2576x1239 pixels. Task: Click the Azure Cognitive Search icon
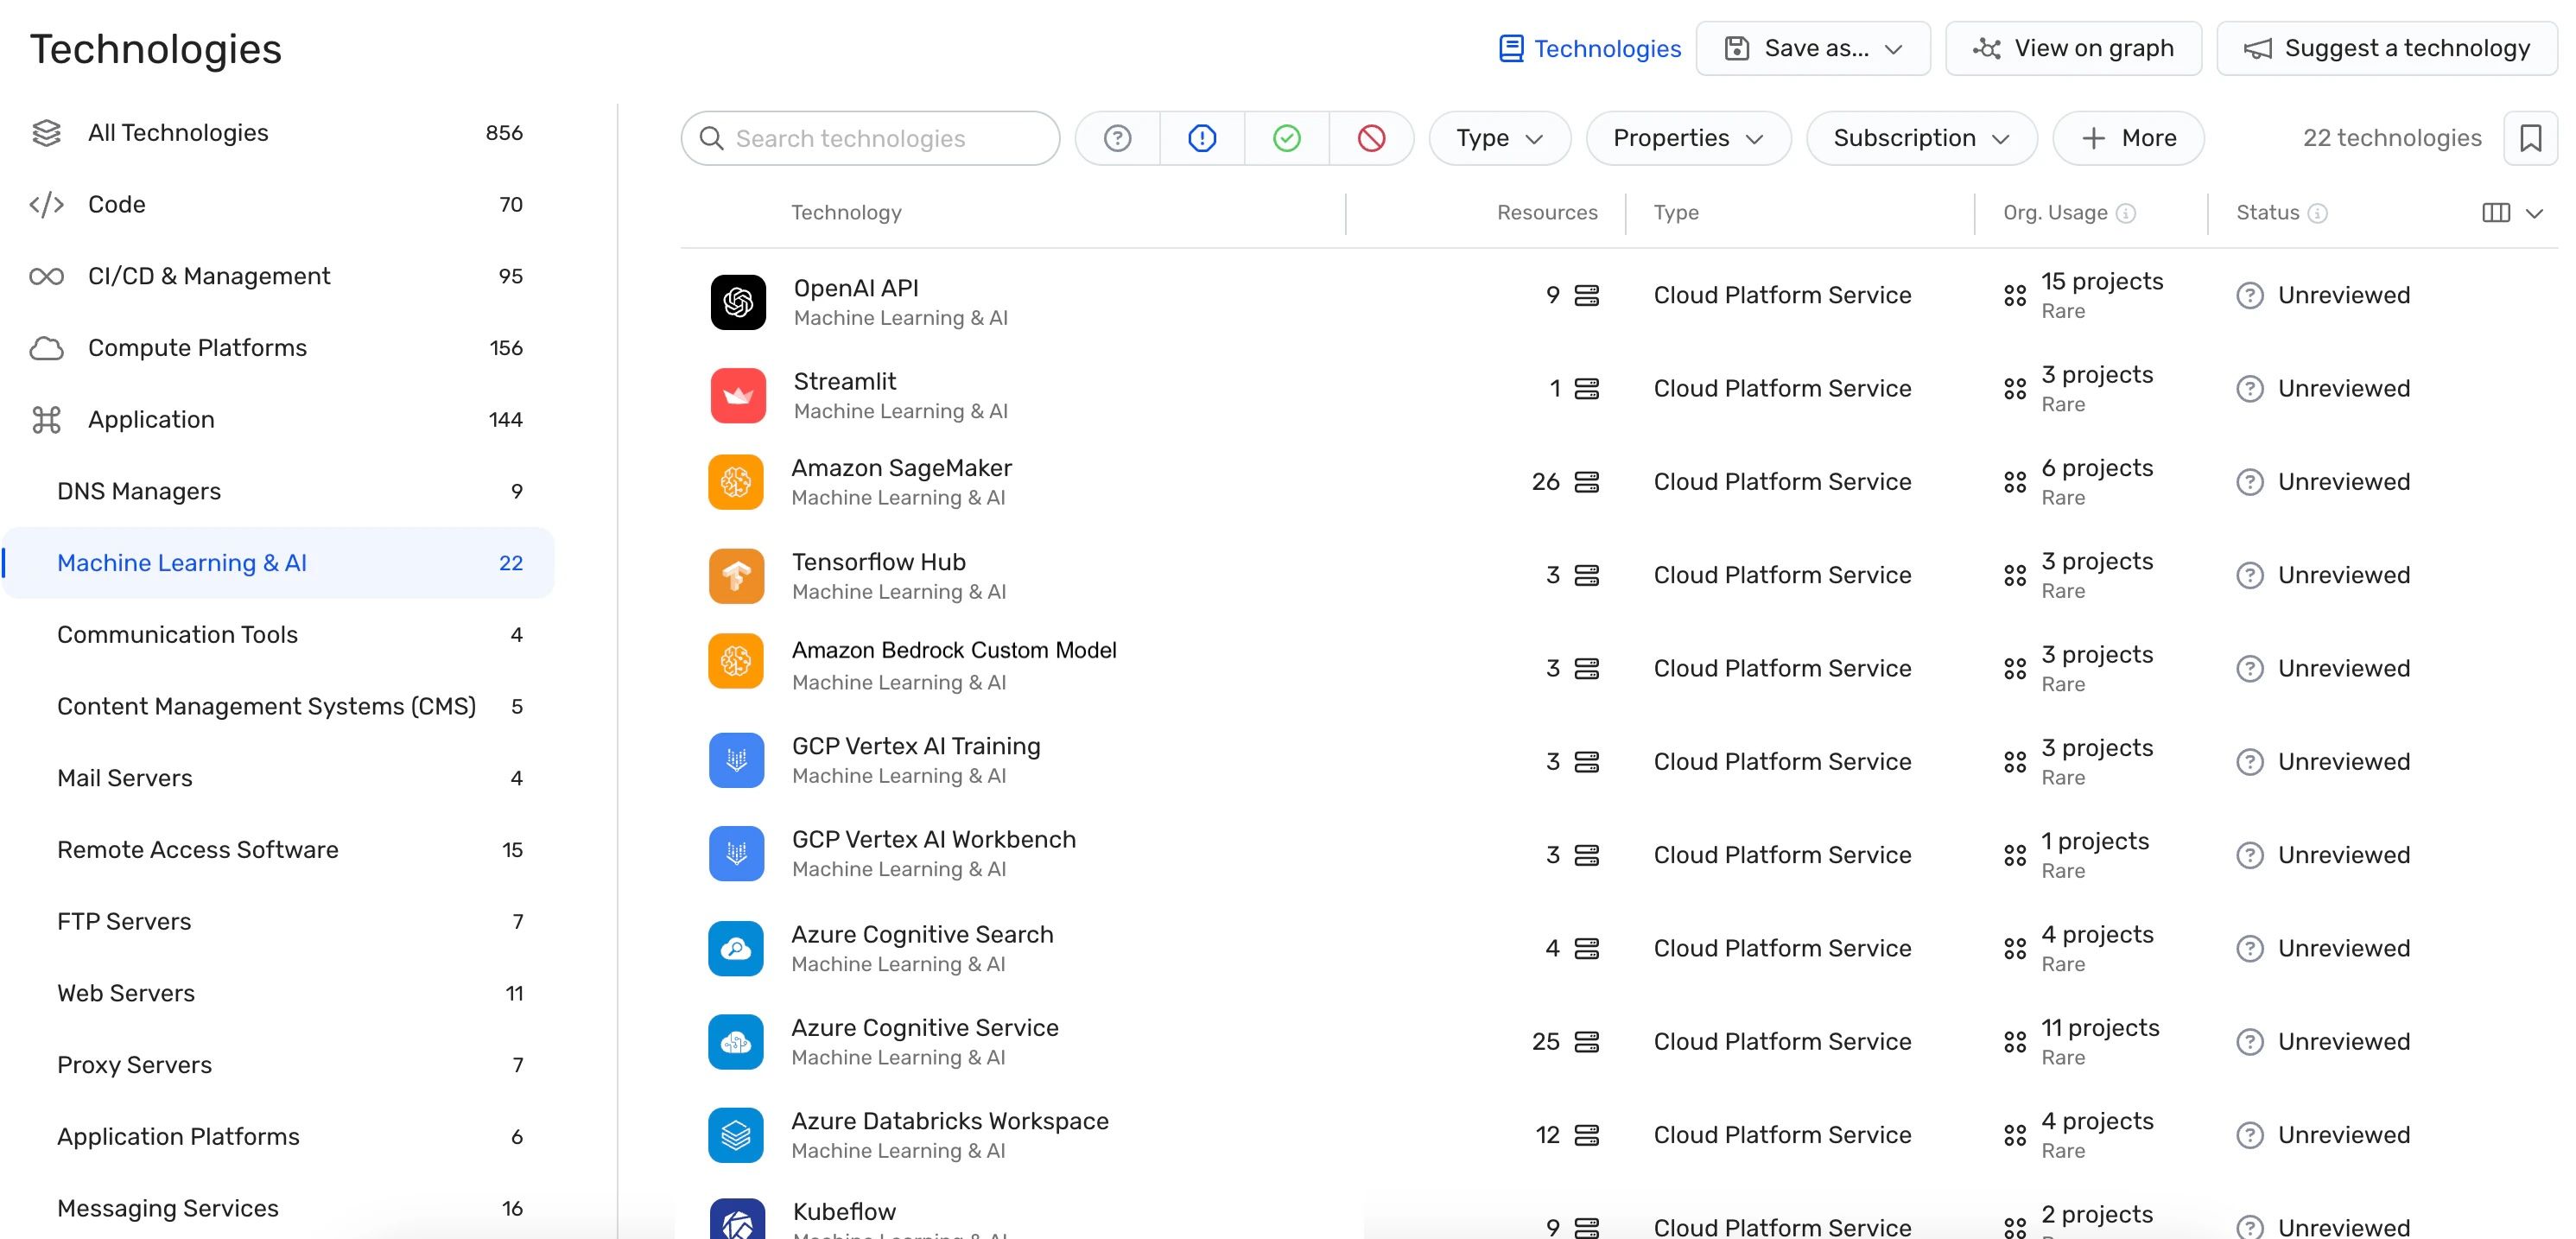pos(736,949)
